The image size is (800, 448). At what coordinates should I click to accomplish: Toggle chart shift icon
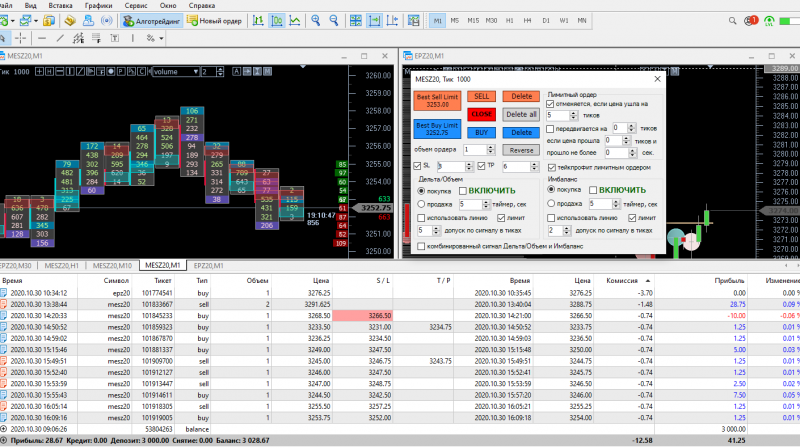[392, 21]
